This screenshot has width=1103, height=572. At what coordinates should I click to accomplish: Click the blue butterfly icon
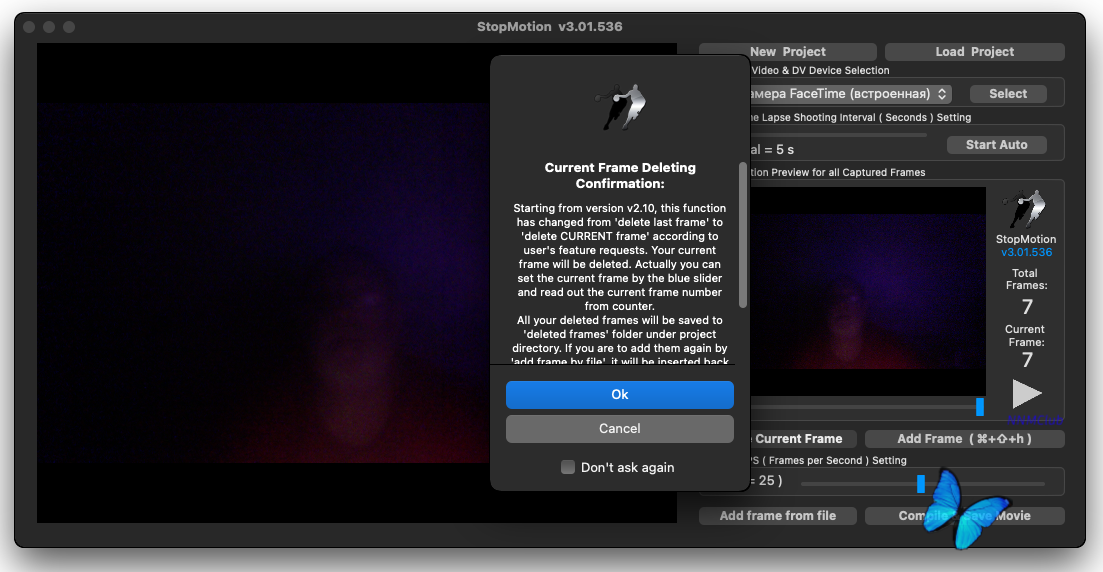coord(965,509)
